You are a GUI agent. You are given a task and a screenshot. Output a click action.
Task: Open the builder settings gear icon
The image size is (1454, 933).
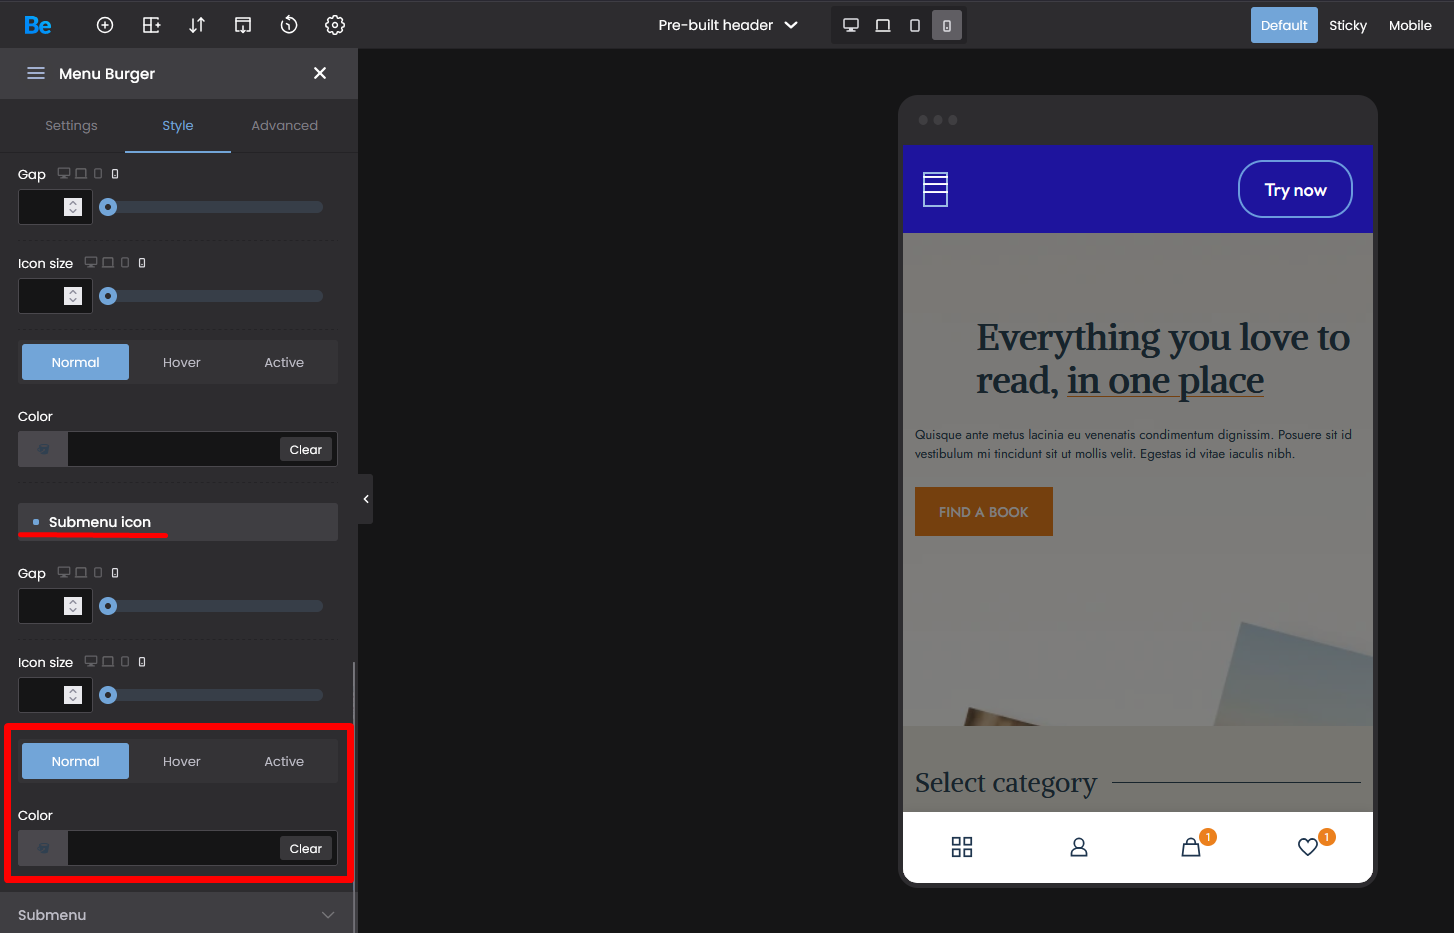(335, 25)
